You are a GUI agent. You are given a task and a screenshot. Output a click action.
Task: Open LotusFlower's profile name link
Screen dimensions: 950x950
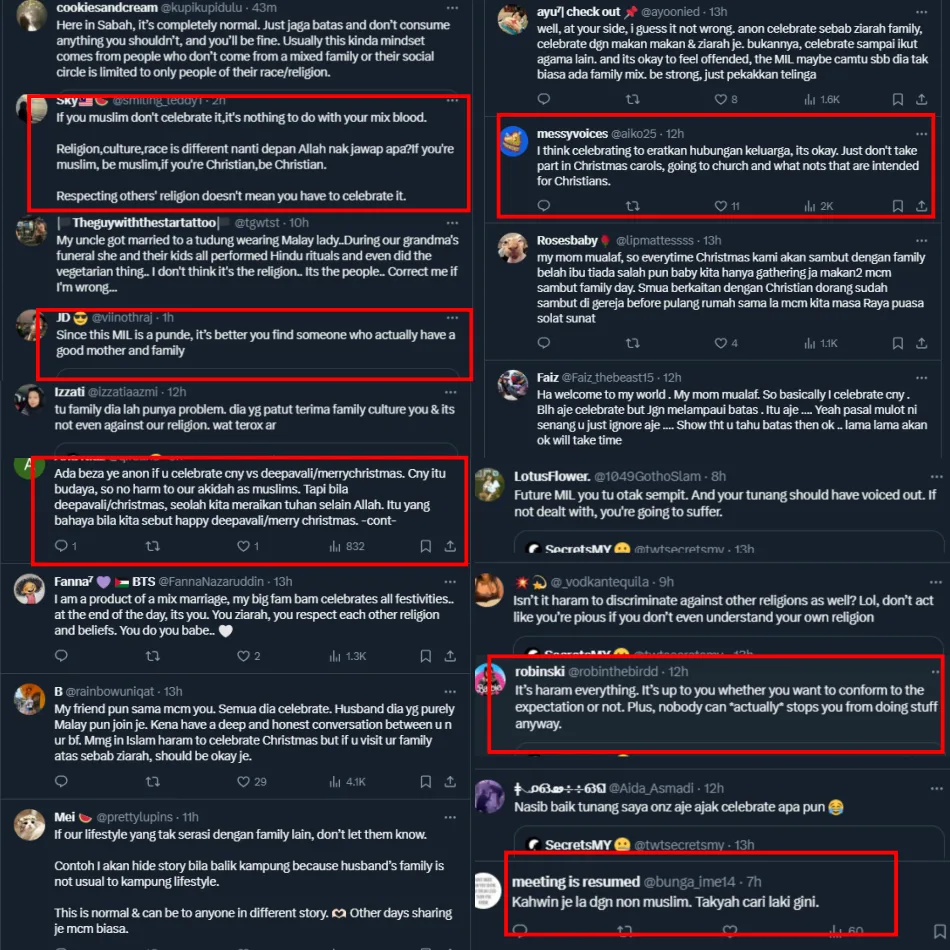552,476
